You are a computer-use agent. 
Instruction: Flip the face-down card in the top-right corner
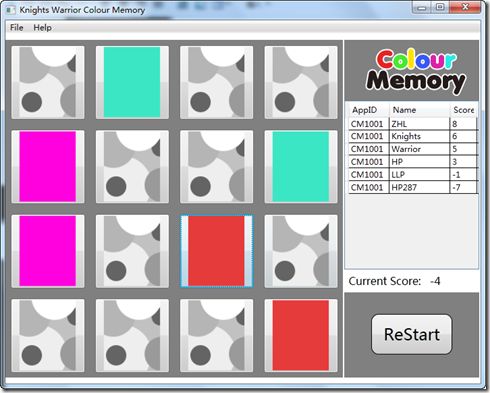tap(301, 82)
